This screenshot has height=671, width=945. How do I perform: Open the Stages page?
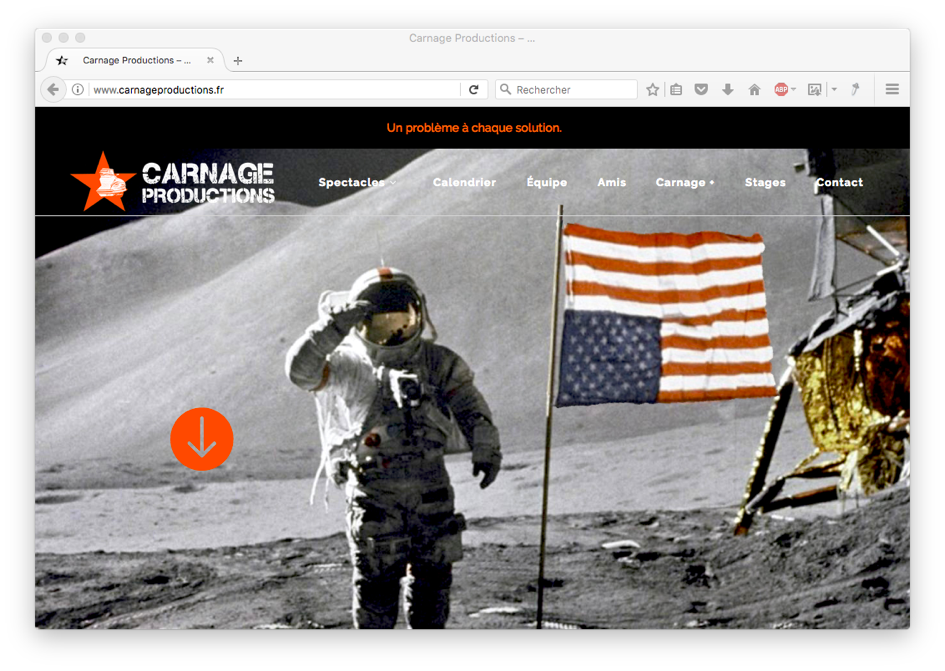click(x=765, y=182)
